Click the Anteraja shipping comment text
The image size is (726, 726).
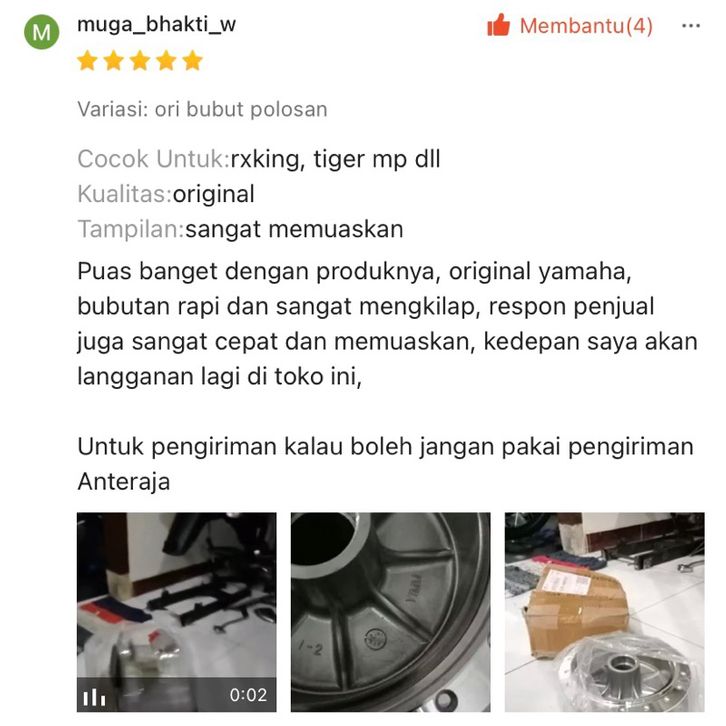(x=385, y=464)
